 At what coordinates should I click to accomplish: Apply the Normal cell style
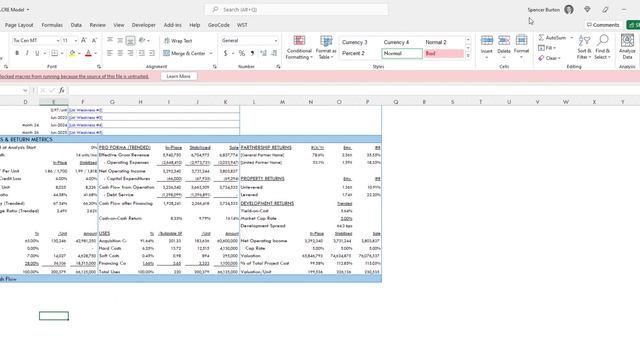[x=402, y=53]
